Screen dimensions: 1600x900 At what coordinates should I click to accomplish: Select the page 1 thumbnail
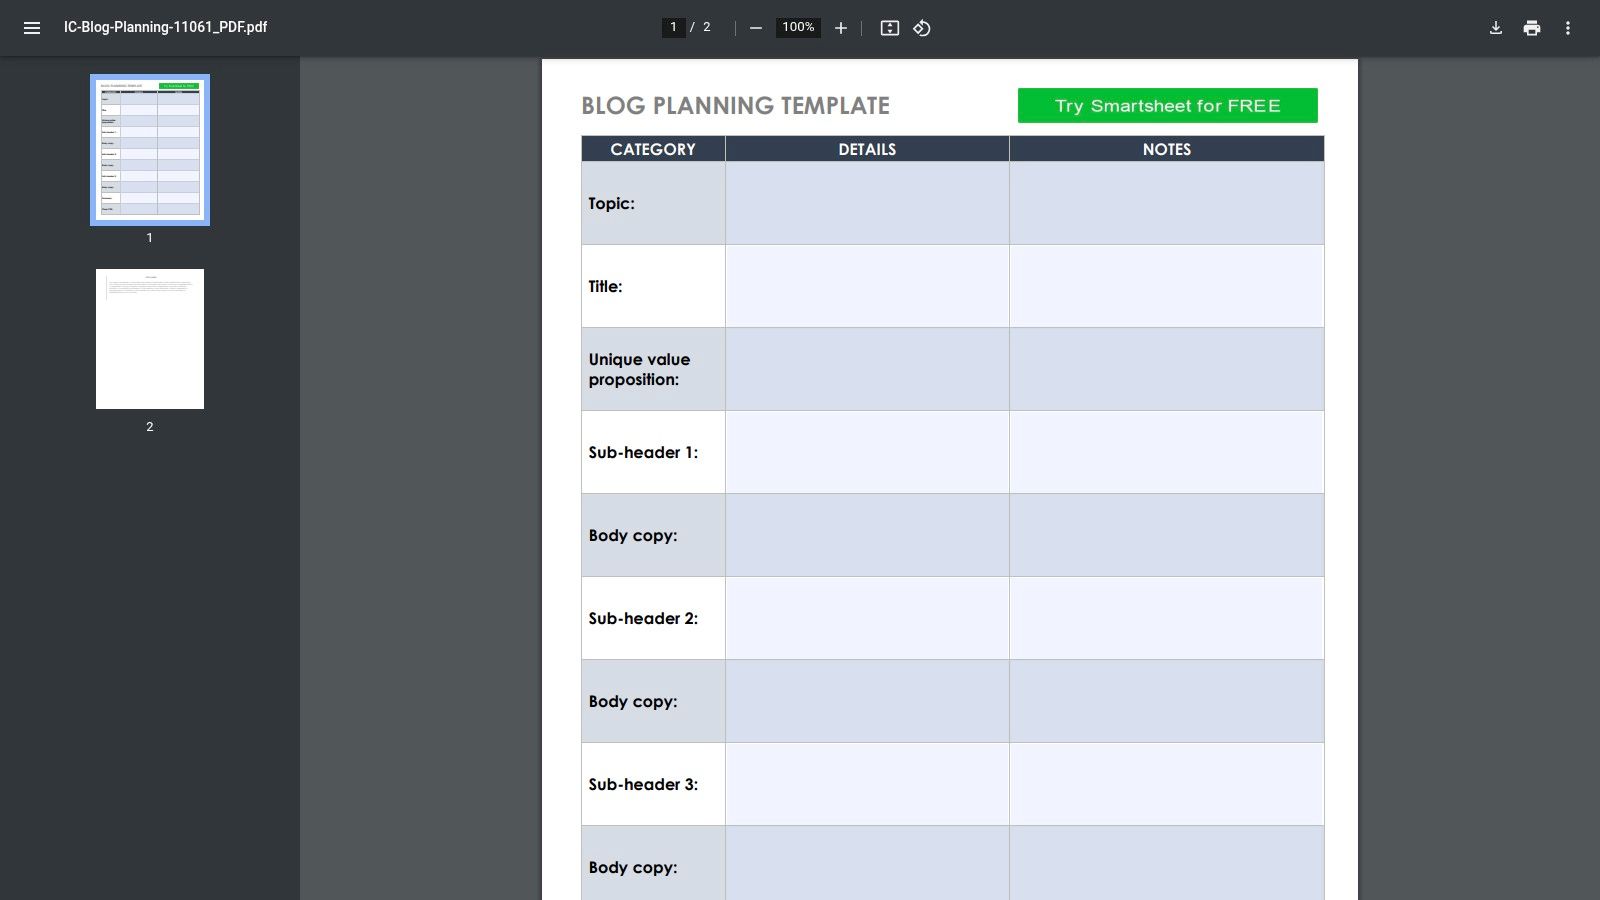149,150
